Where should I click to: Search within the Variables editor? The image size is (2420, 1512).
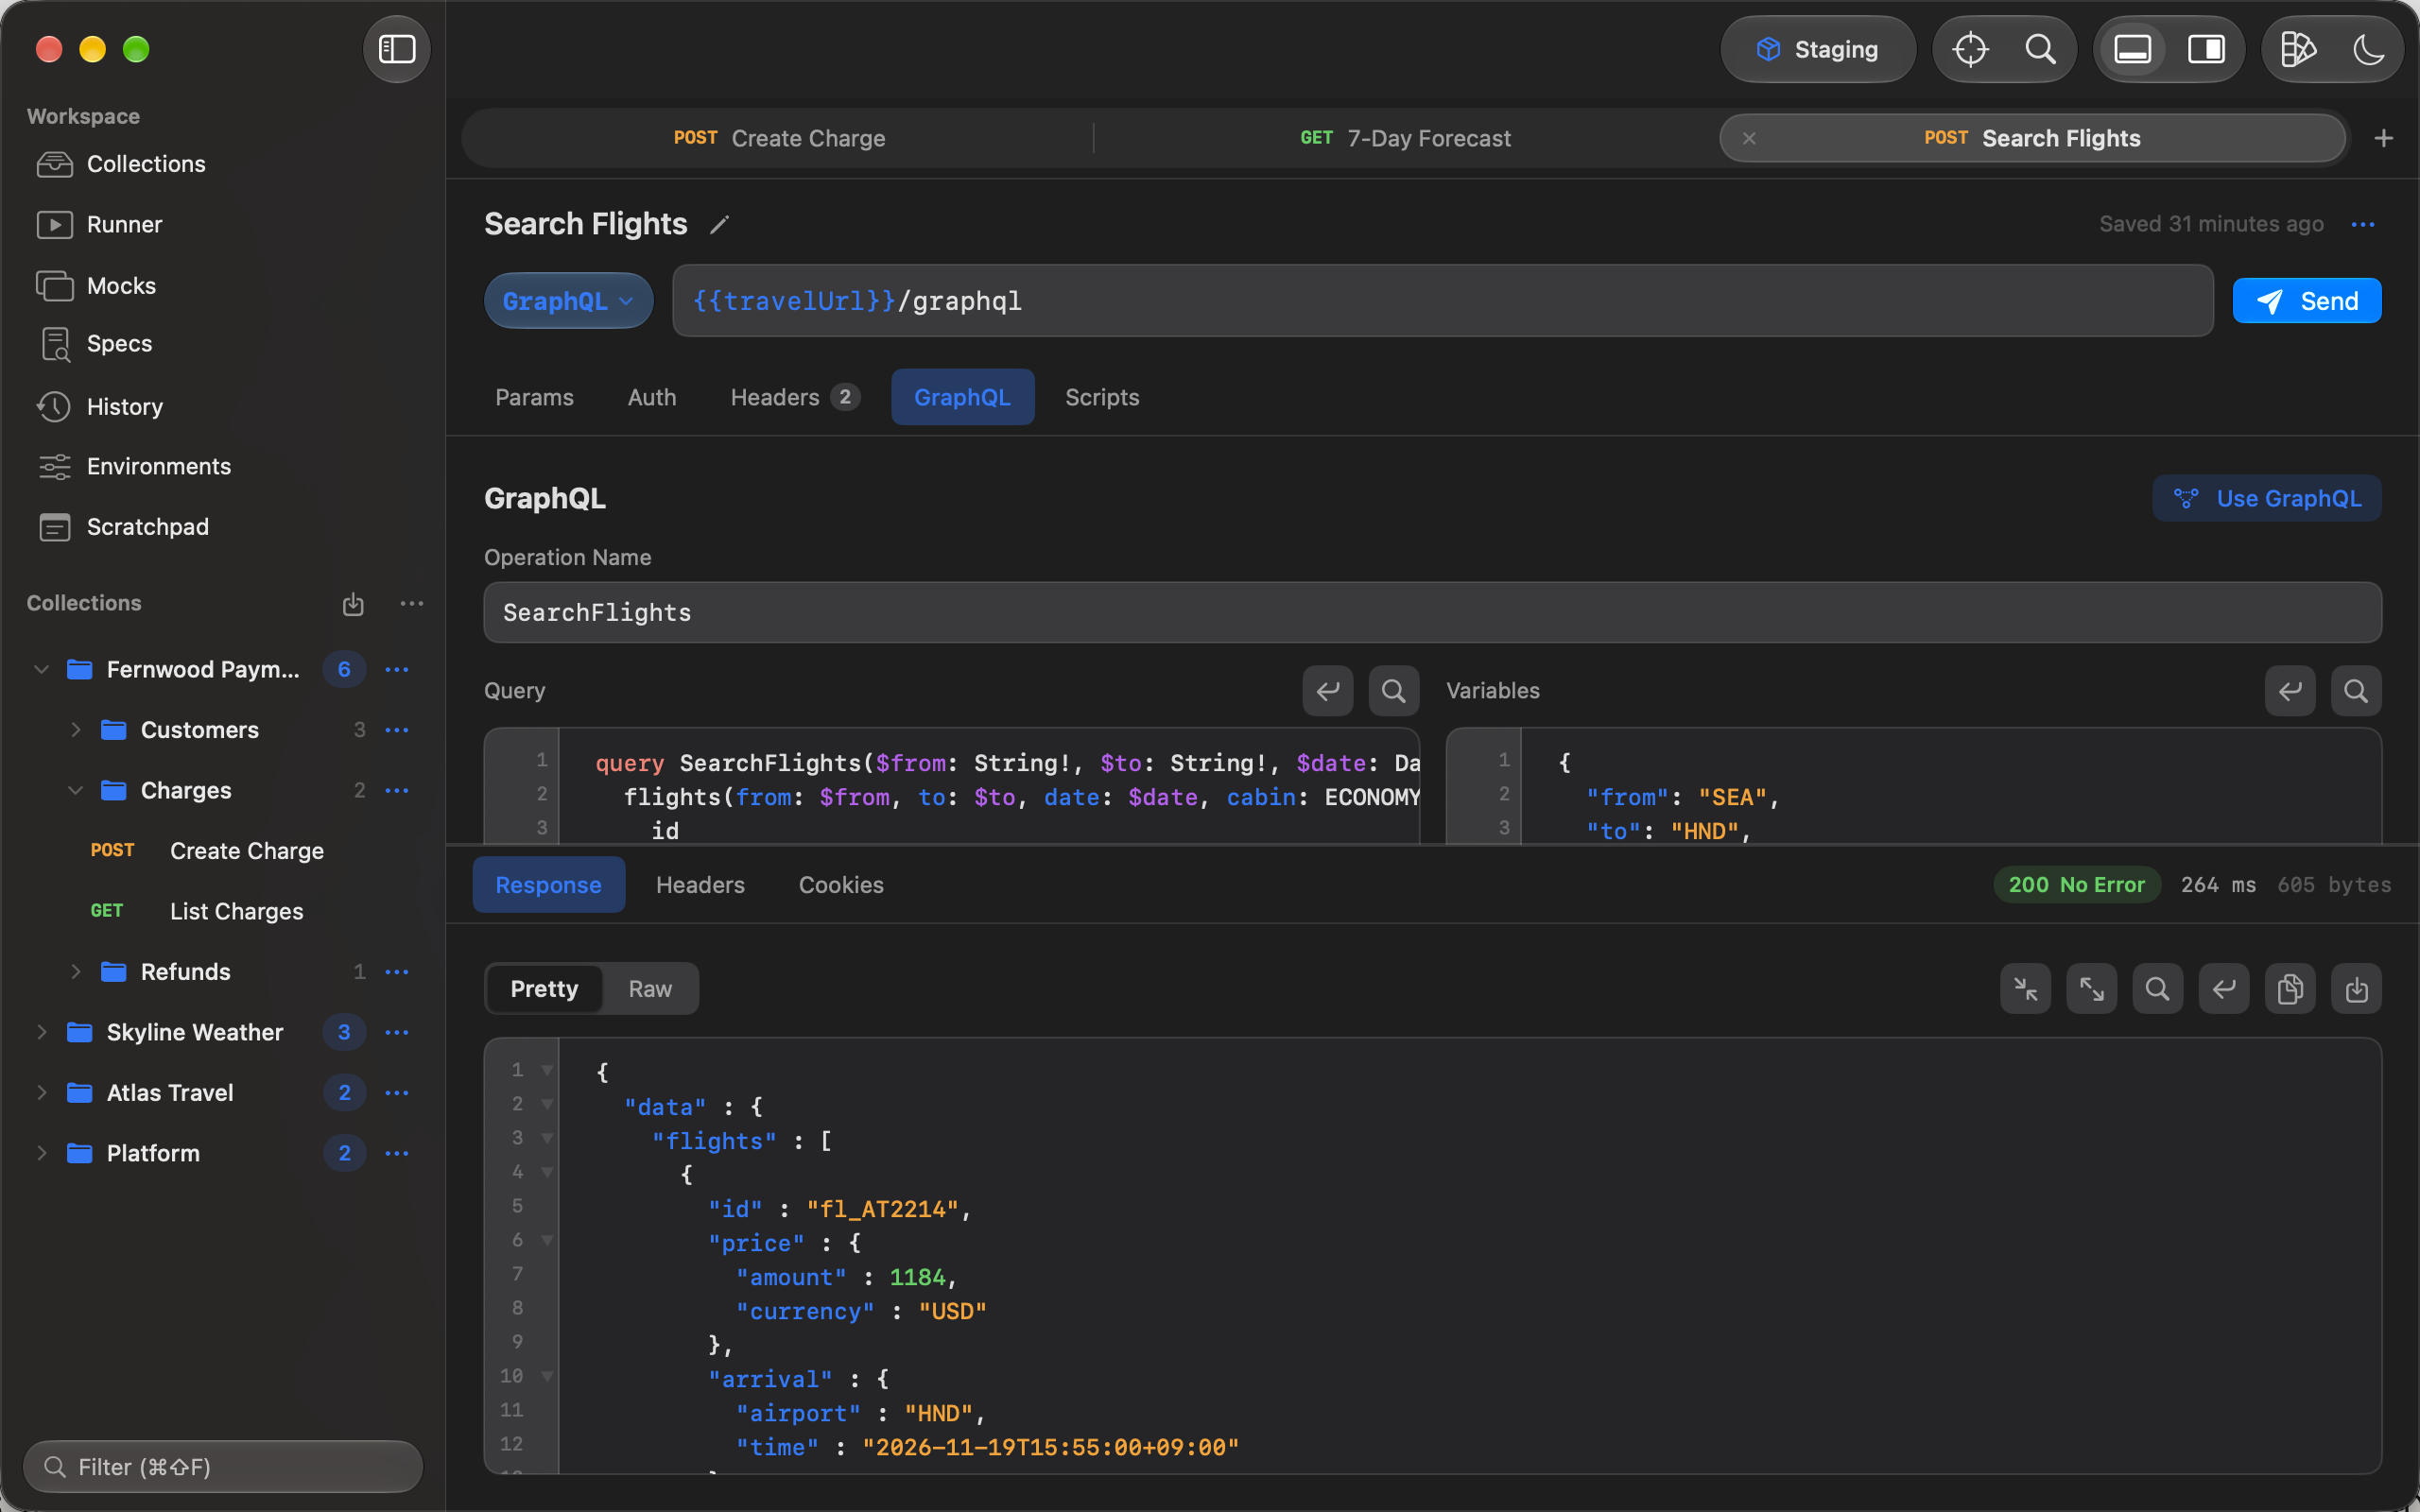click(x=2356, y=691)
